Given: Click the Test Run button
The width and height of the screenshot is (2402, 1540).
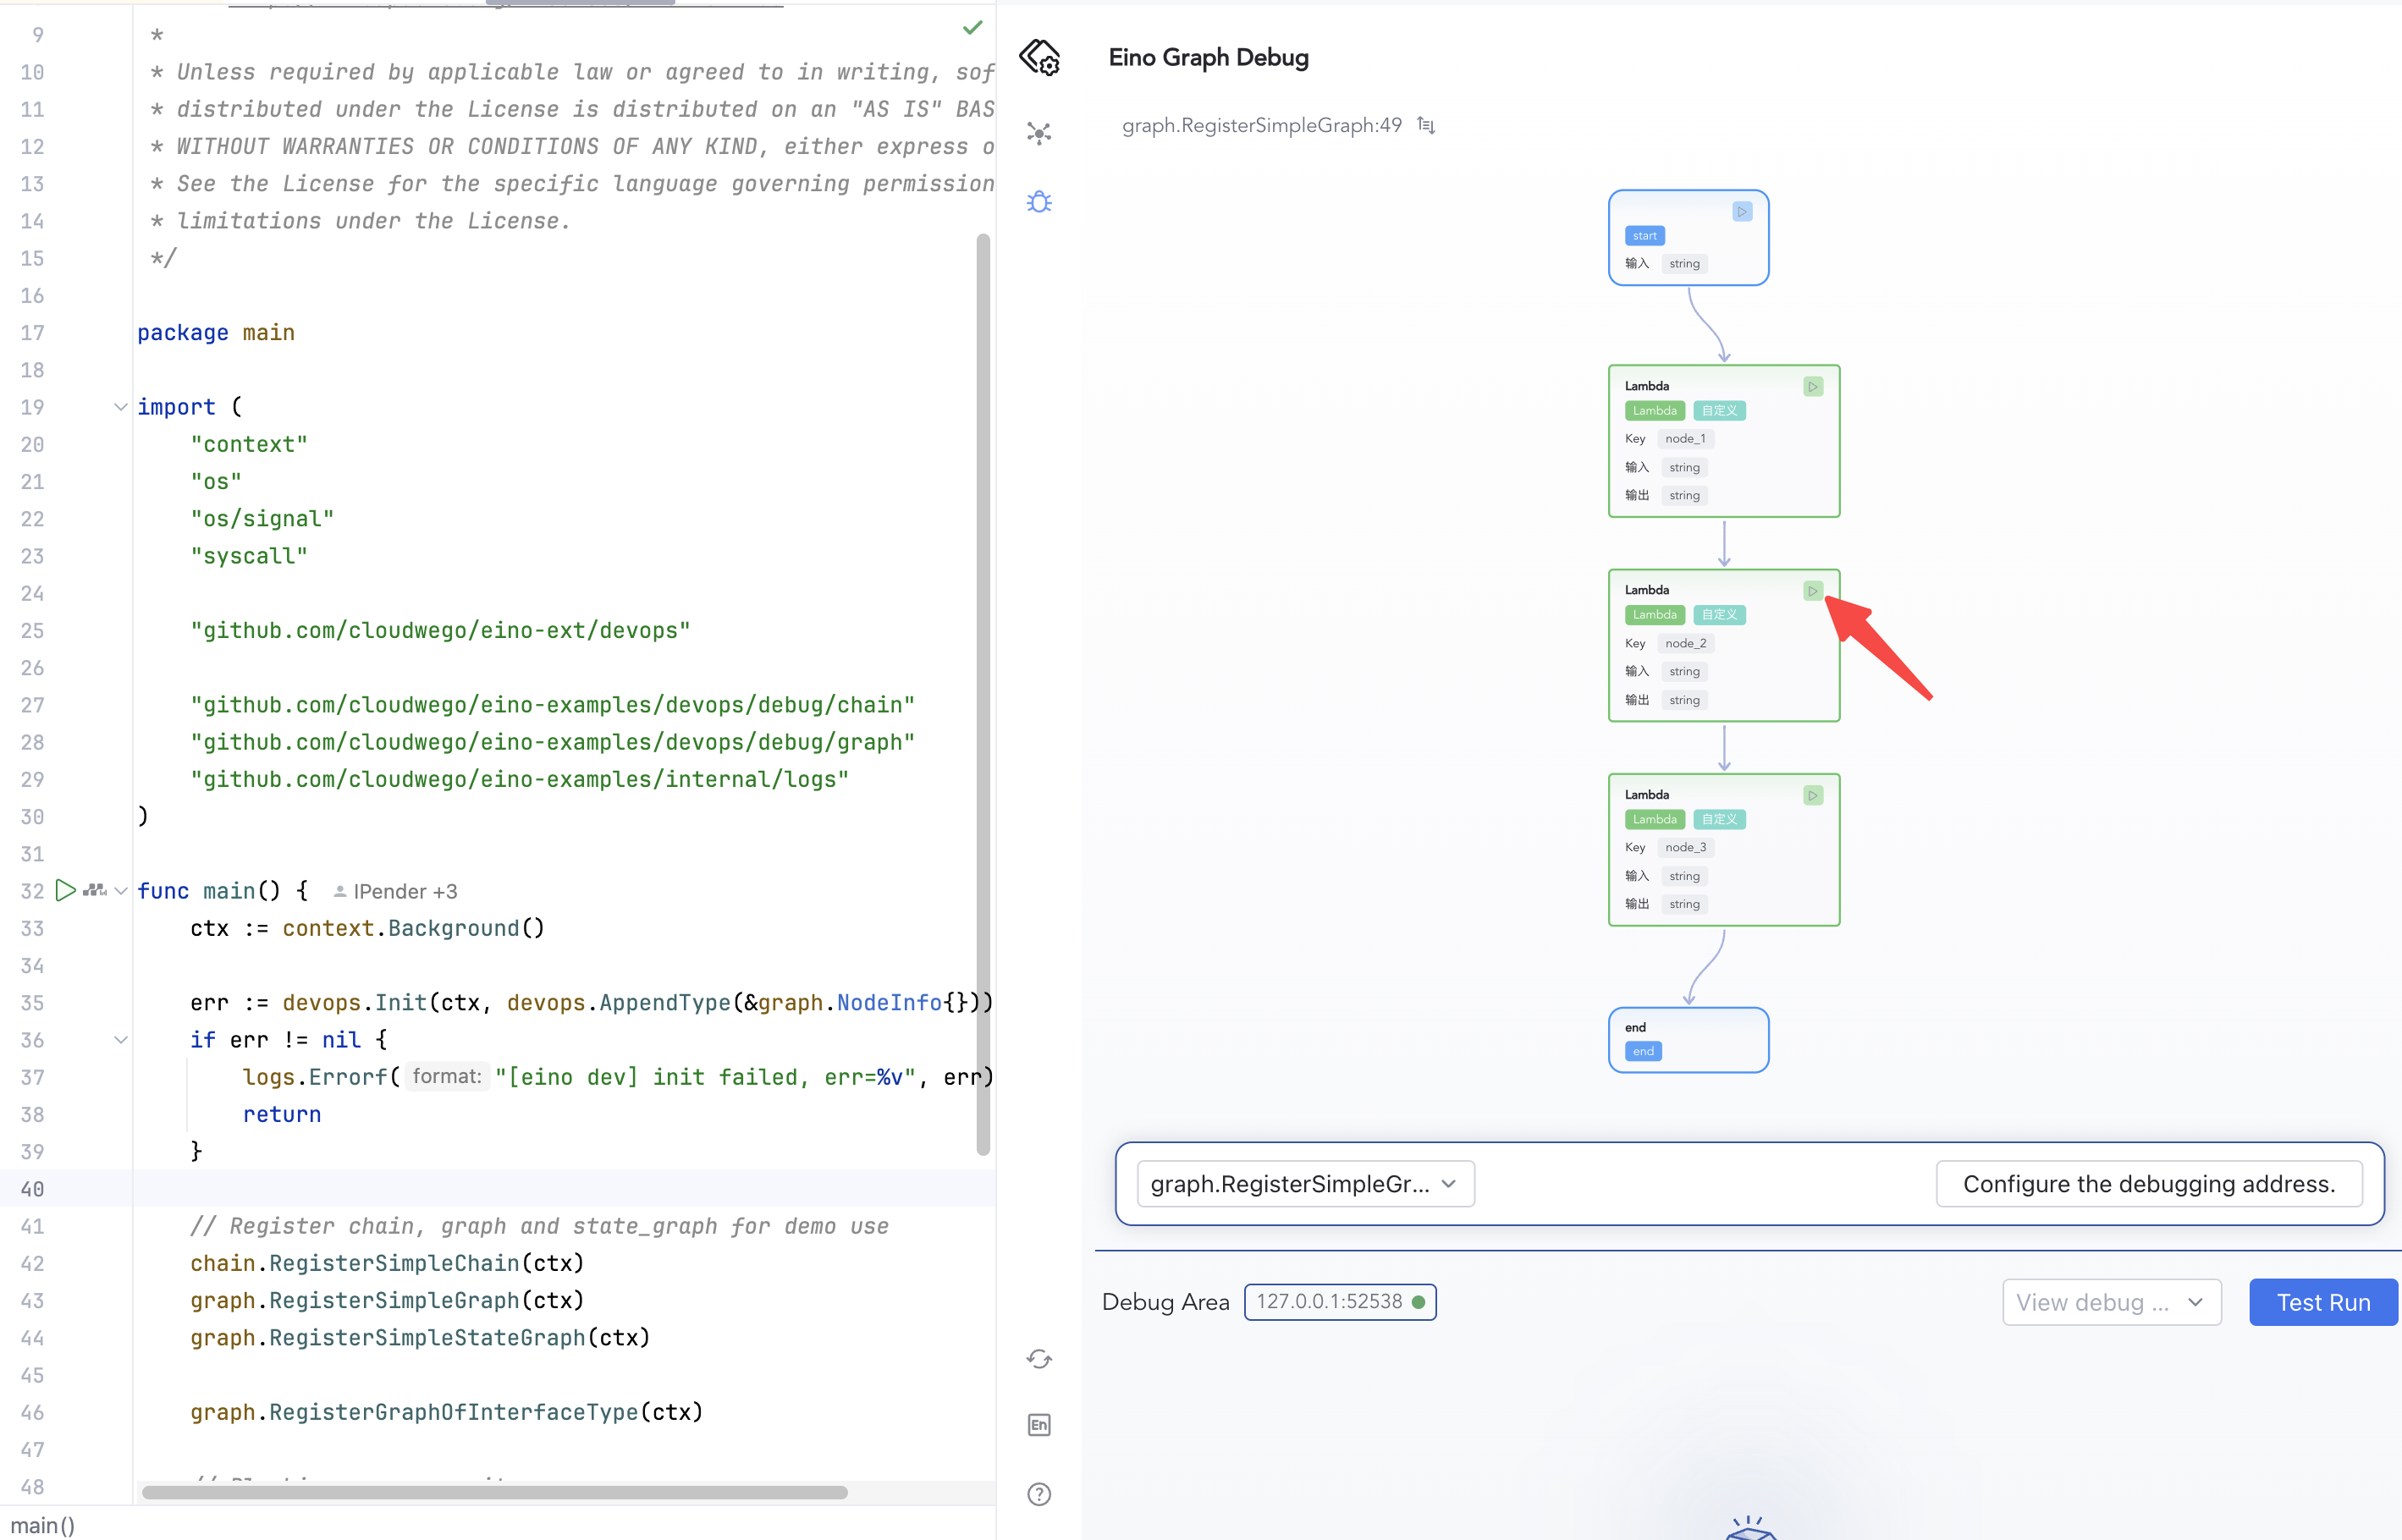Looking at the screenshot, I should 2322,1302.
